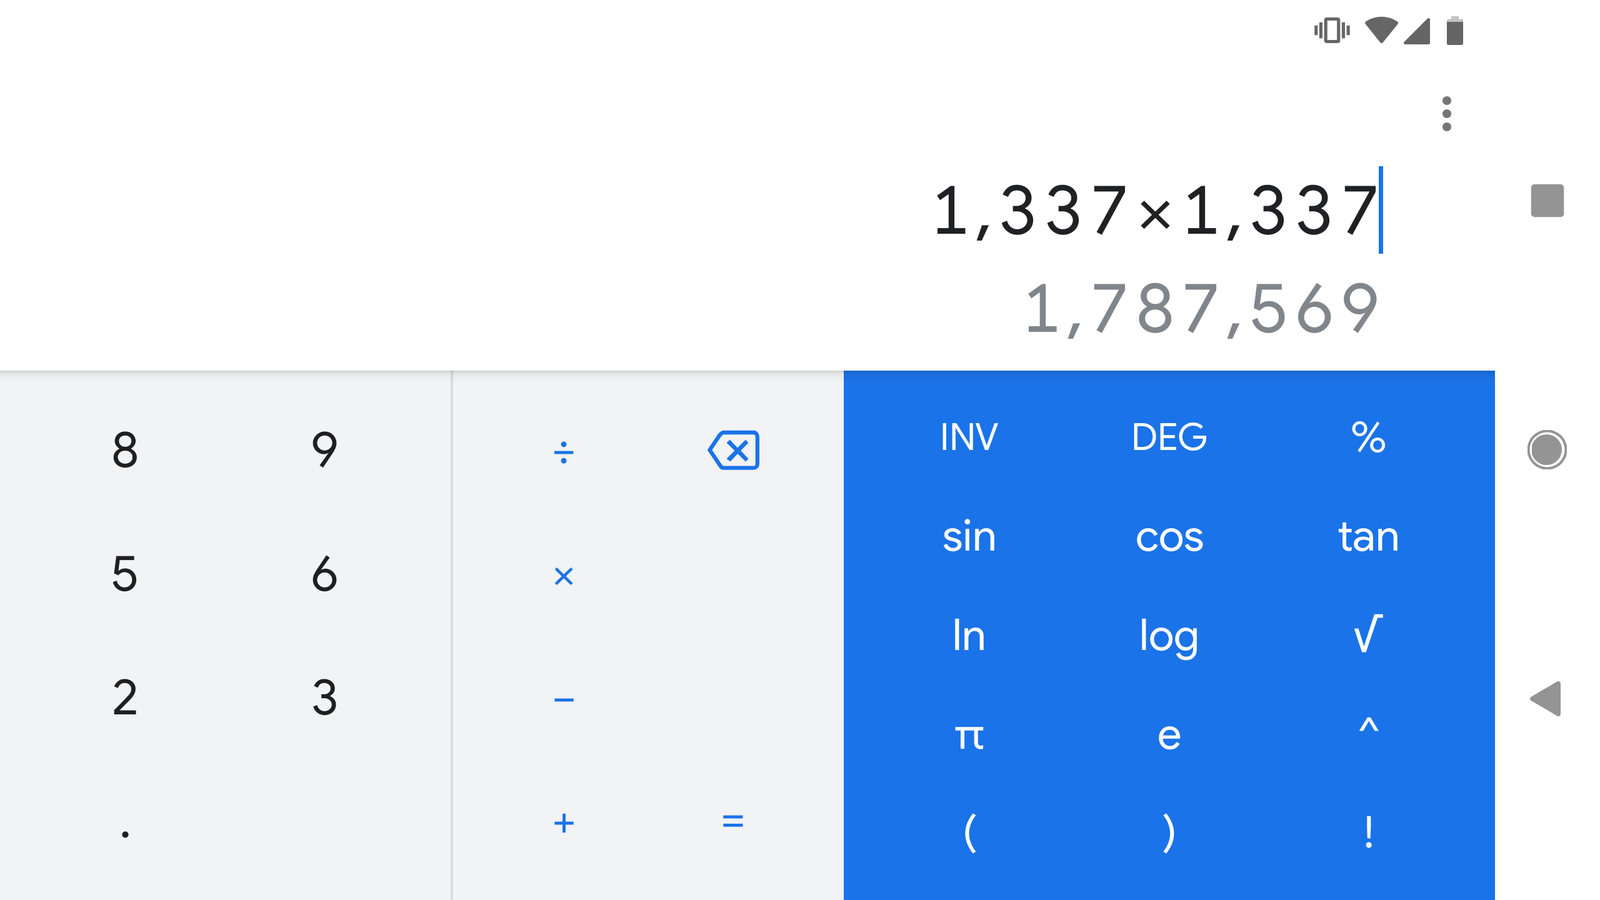Tap the tan function
1600x900 pixels.
click(1368, 537)
